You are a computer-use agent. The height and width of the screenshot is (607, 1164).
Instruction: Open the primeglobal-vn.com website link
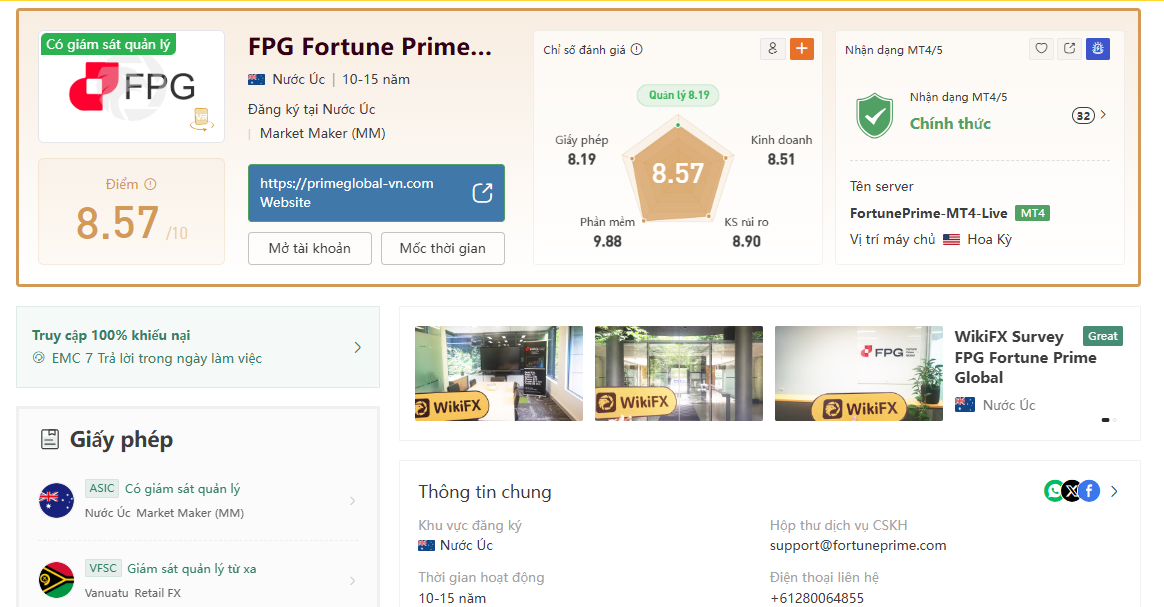pos(376,193)
